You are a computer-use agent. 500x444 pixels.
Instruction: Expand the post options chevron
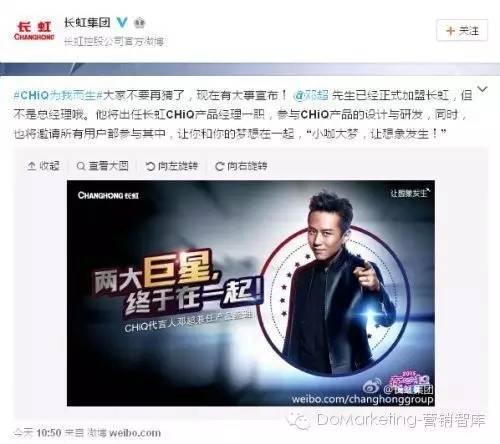[482, 89]
